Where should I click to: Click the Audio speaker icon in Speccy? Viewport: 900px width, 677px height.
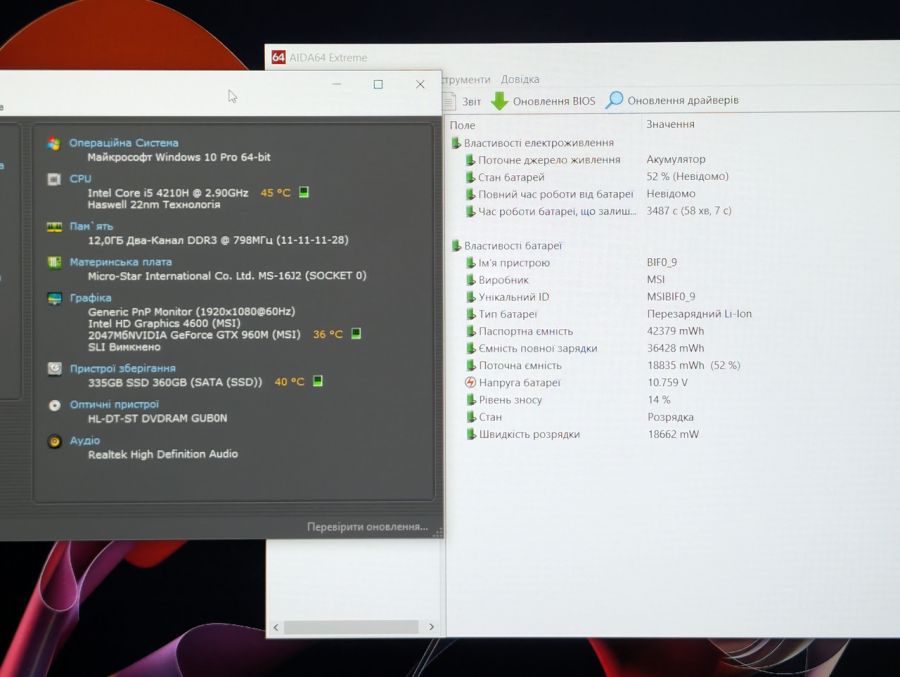(x=55, y=441)
